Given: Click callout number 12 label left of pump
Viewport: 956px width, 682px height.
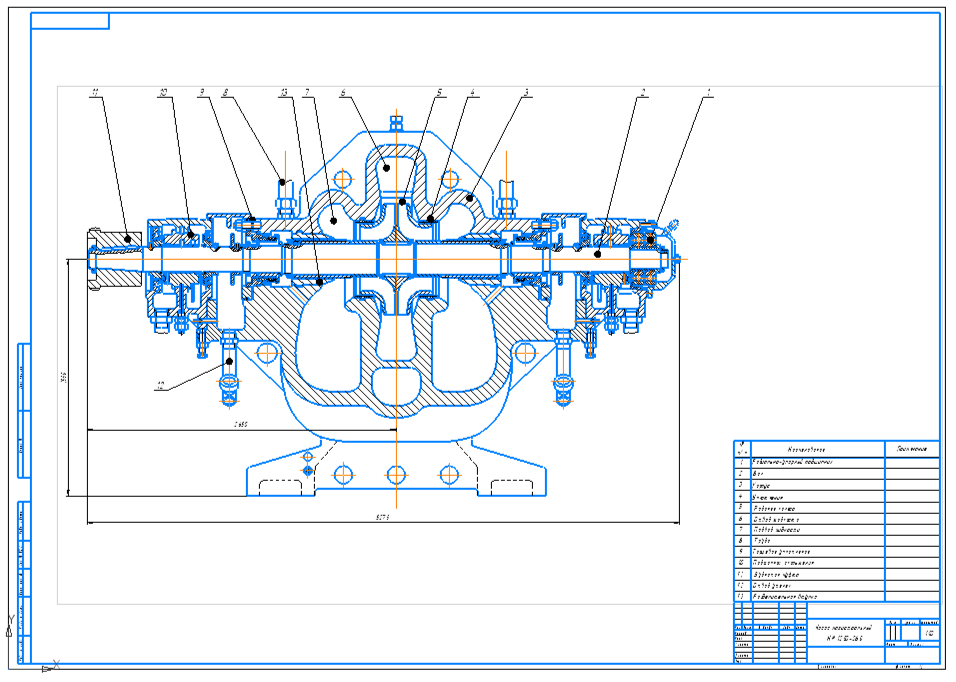Looking at the screenshot, I should (158, 383).
